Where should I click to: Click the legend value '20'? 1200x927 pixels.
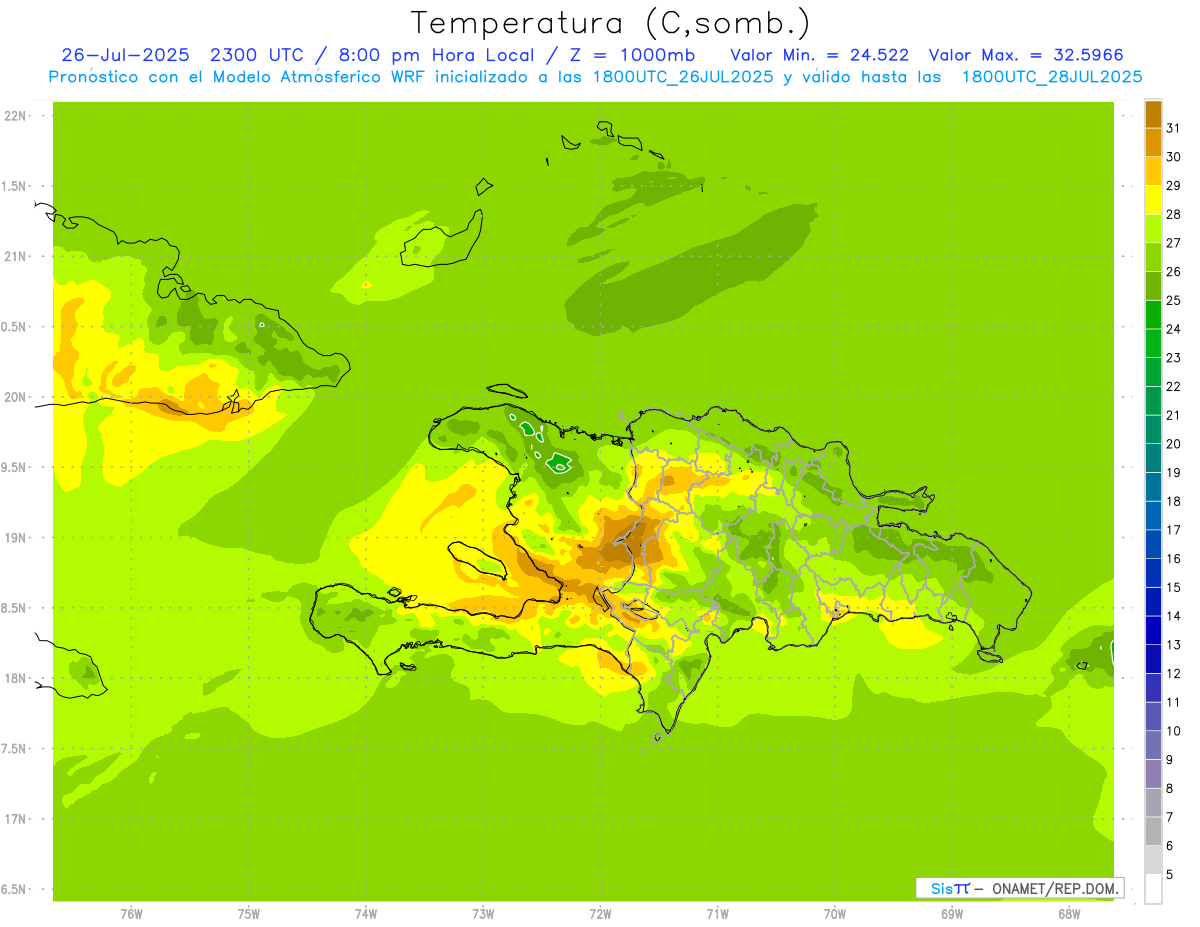coord(1173,444)
